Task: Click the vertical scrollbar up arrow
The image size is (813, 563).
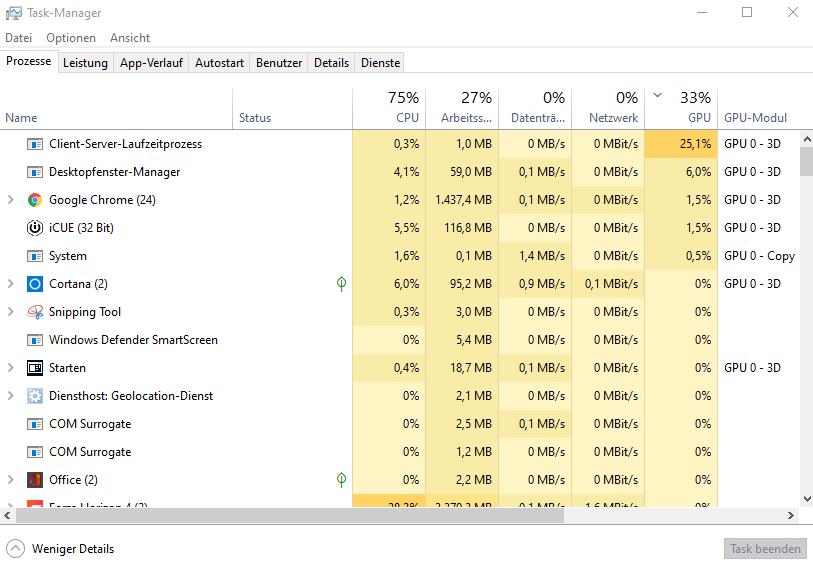Action: tap(807, 139)
